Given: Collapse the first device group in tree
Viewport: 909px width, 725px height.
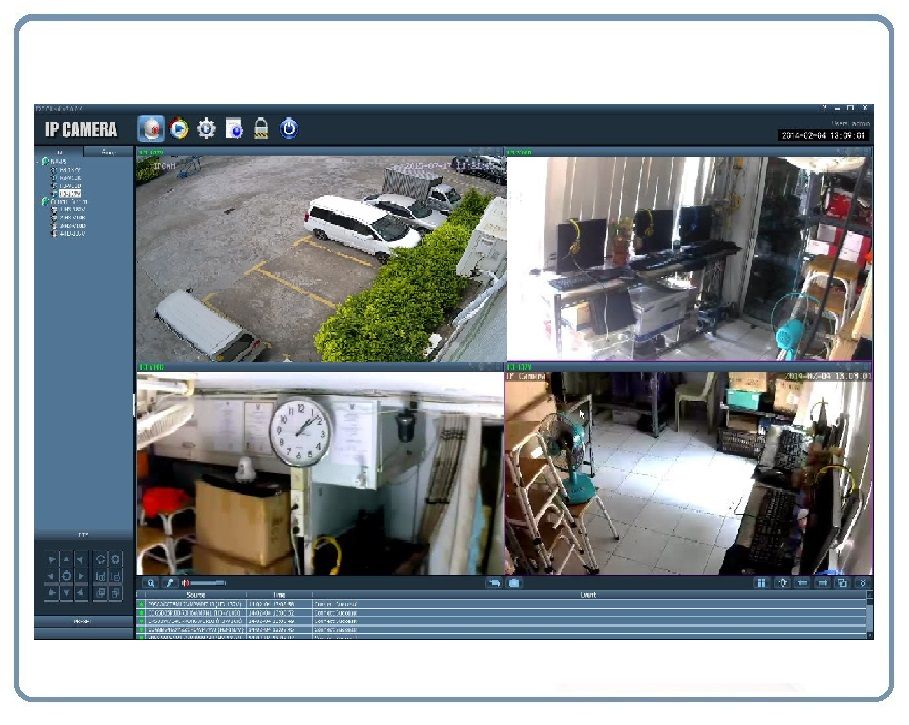Looking at the screenshot, I should (38, 161).
